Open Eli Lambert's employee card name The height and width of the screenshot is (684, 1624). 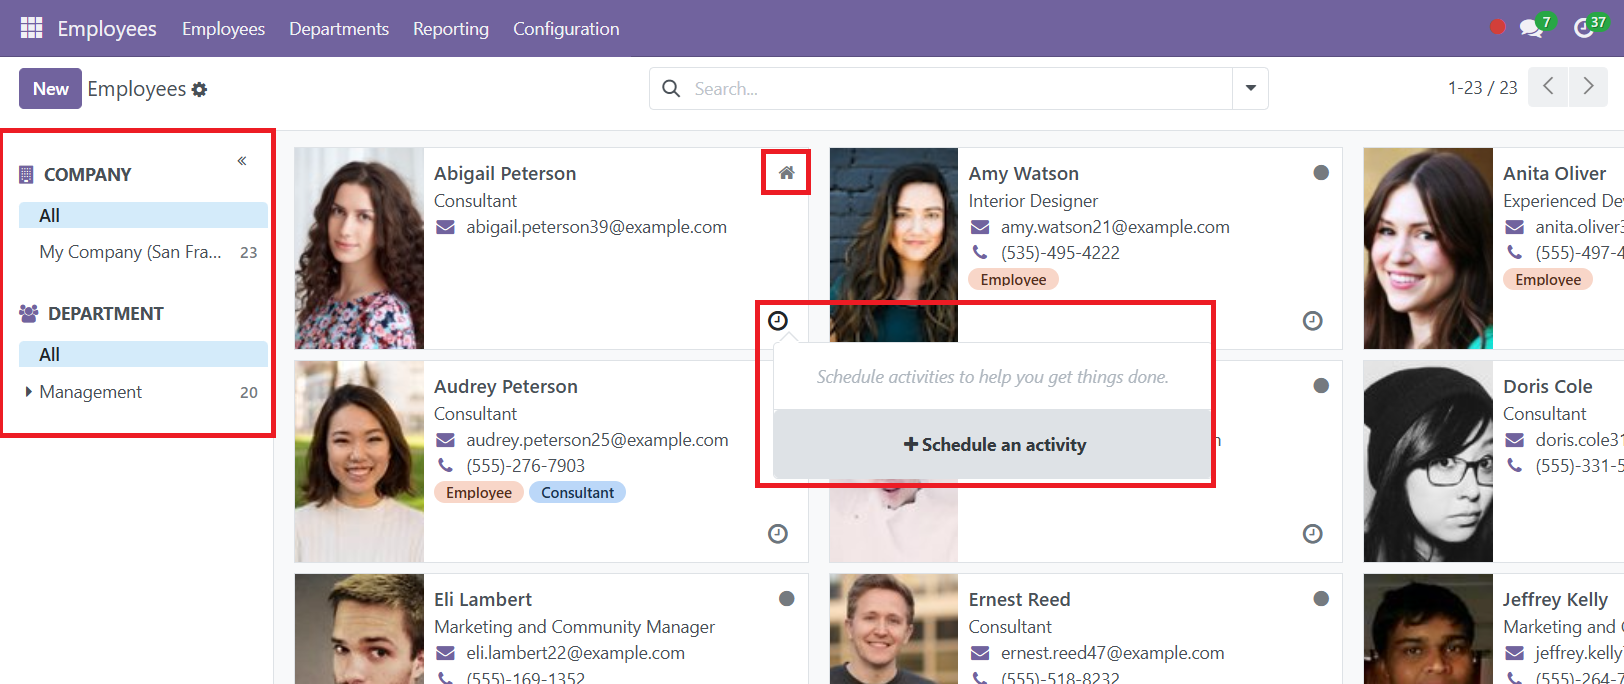pos(483,600)
